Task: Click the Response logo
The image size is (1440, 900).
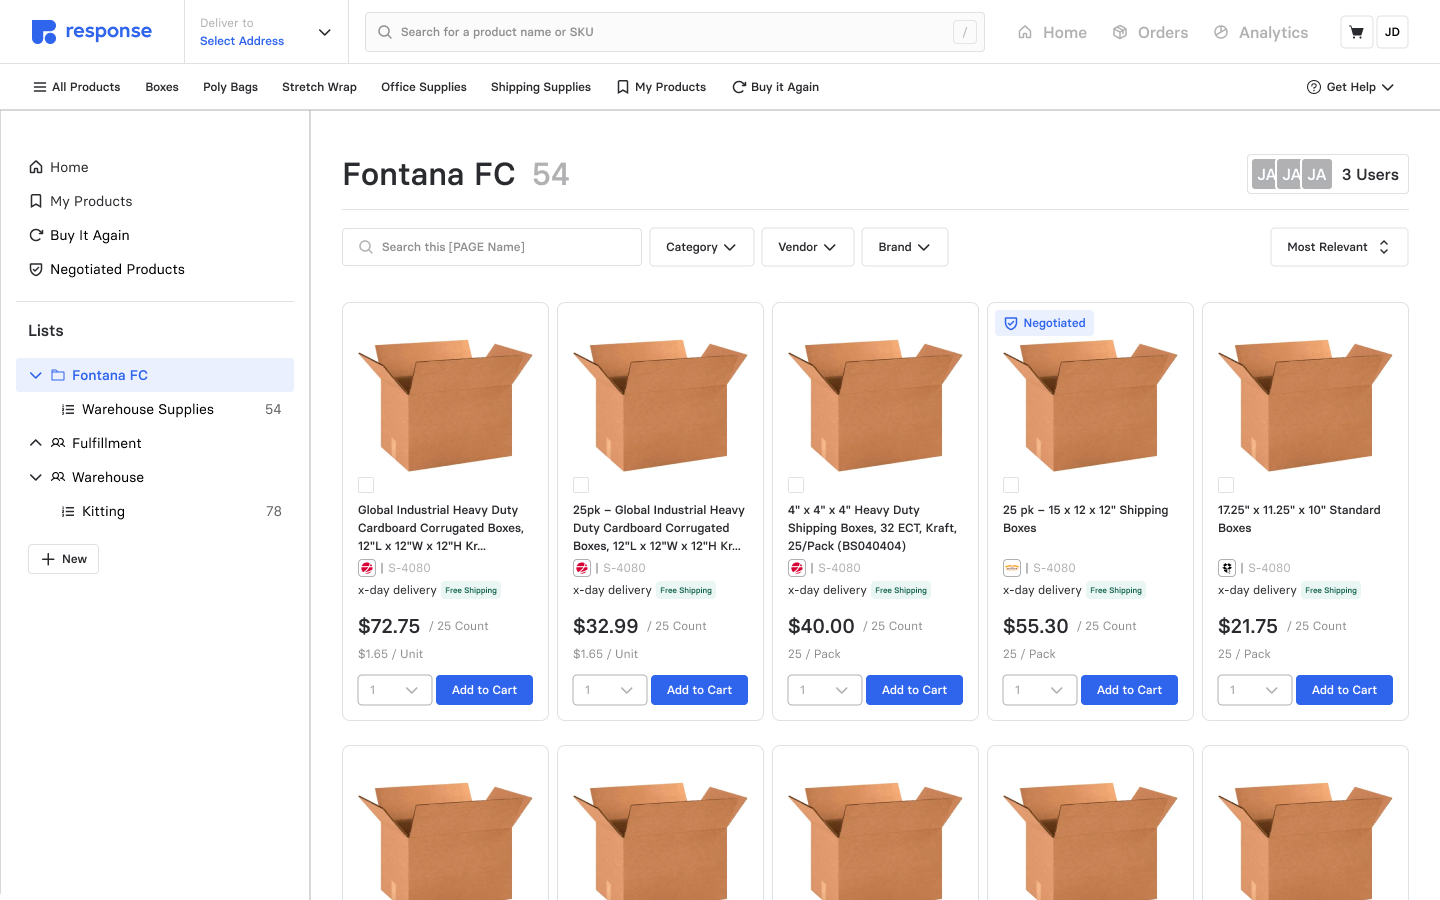Action: 91,32
